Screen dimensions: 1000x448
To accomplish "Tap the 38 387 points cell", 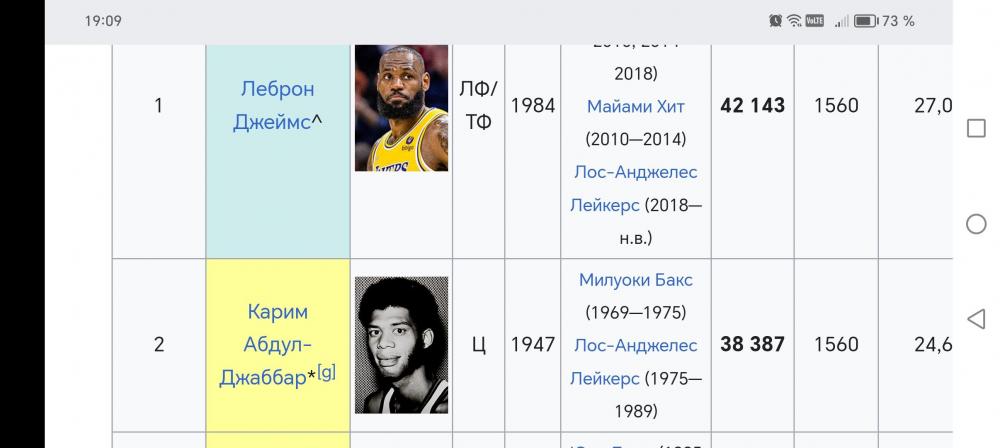I will [752, 344].
